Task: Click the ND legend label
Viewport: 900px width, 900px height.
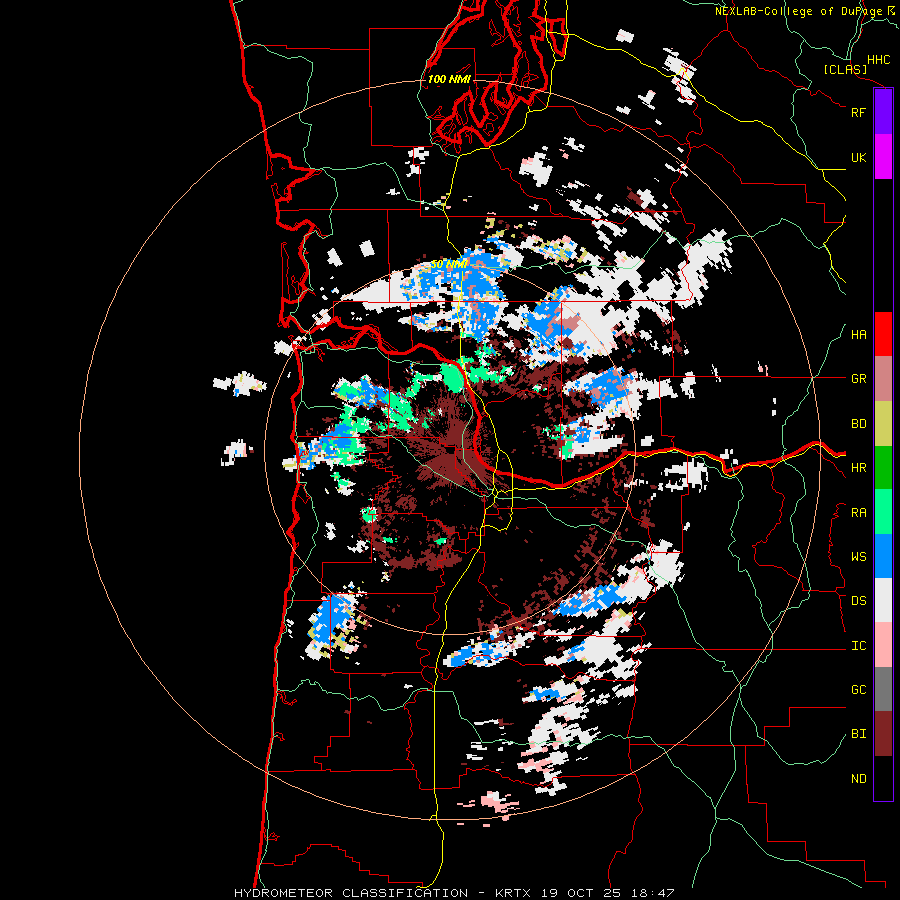Action: [858, 779]
